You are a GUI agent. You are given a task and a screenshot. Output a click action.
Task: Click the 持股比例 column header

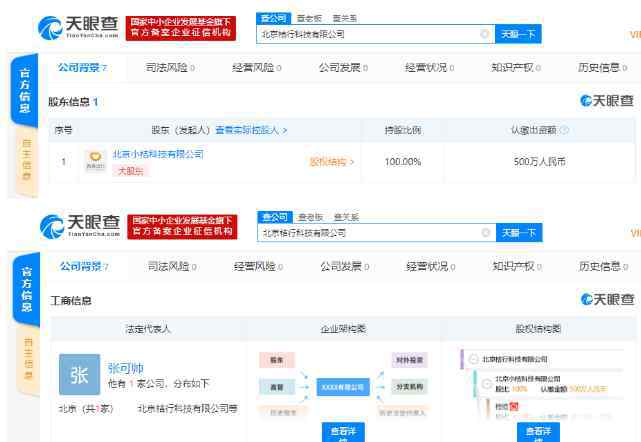[403, 130]
